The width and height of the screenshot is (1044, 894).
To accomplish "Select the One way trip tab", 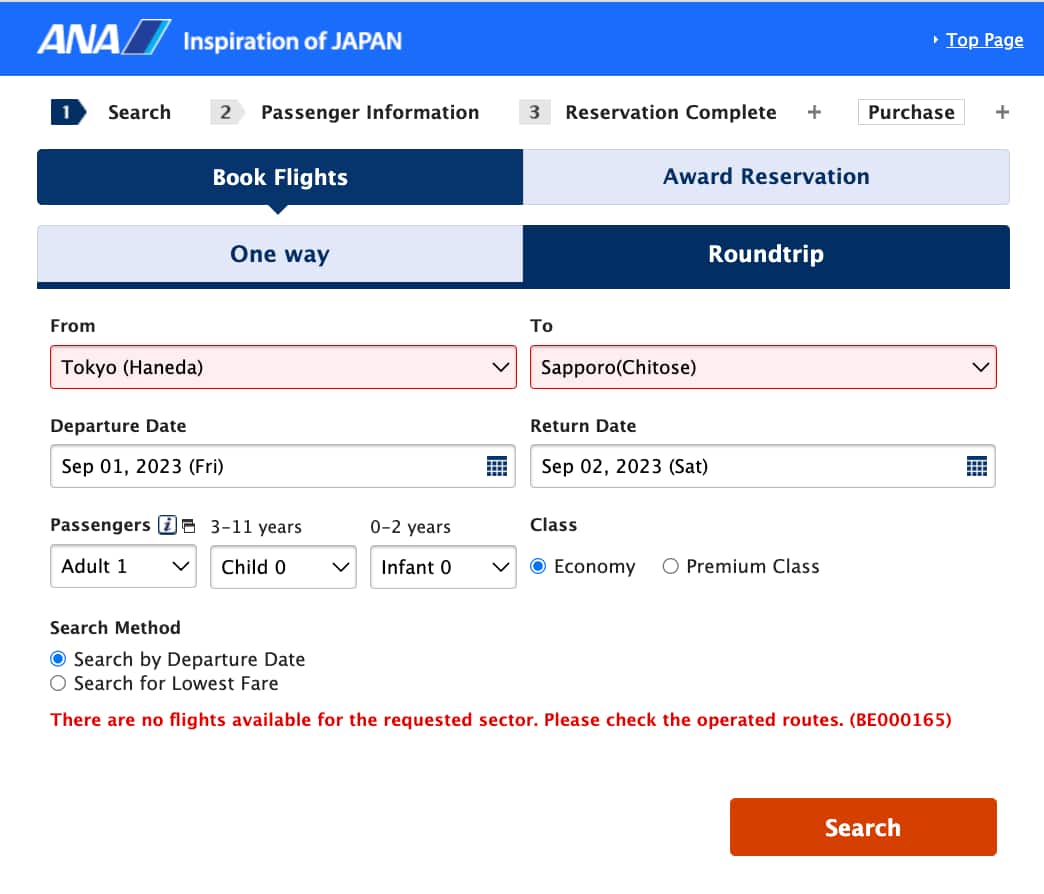I will click(280, 254).
